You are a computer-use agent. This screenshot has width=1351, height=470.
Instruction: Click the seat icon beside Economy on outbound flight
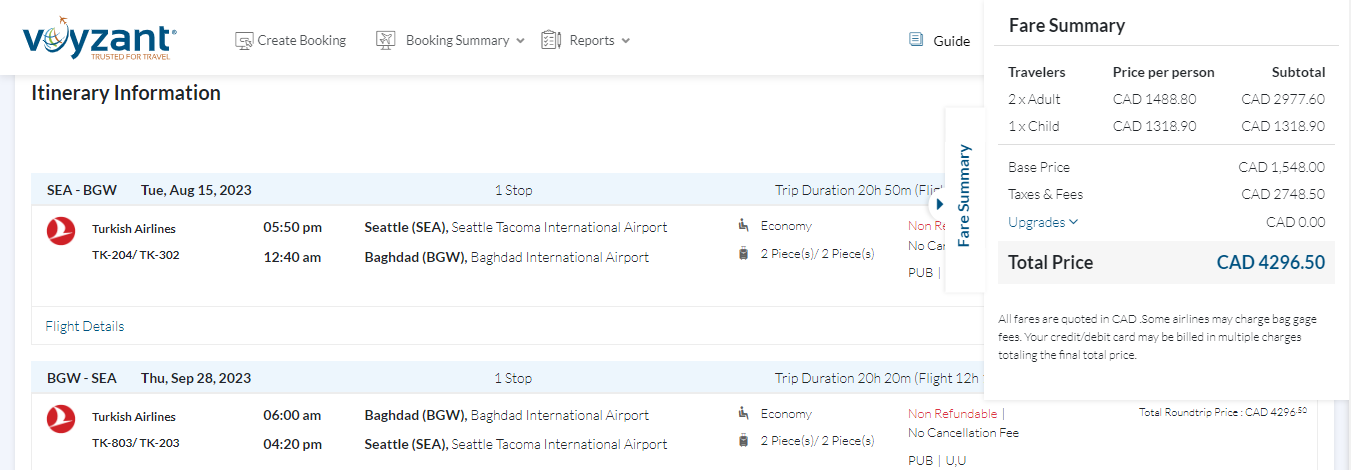pos(743,226)
